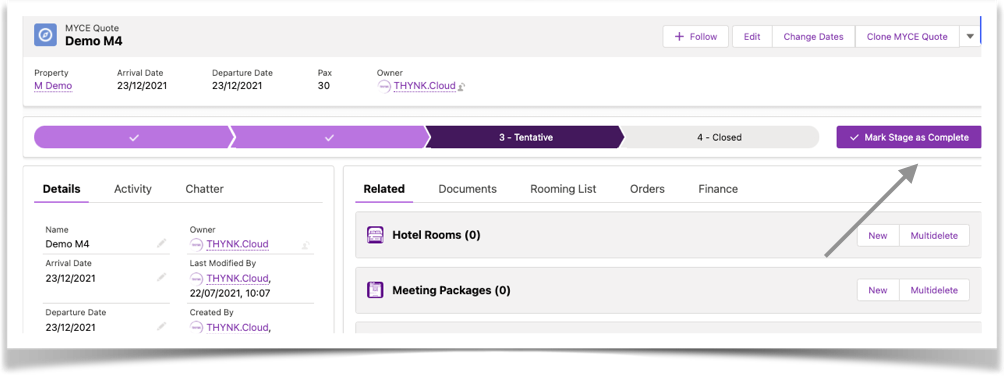The width and height of the screenshot is (1004, 376).
Task: Open THYNK.Cloud owner link in header
Action: (425, 86)
